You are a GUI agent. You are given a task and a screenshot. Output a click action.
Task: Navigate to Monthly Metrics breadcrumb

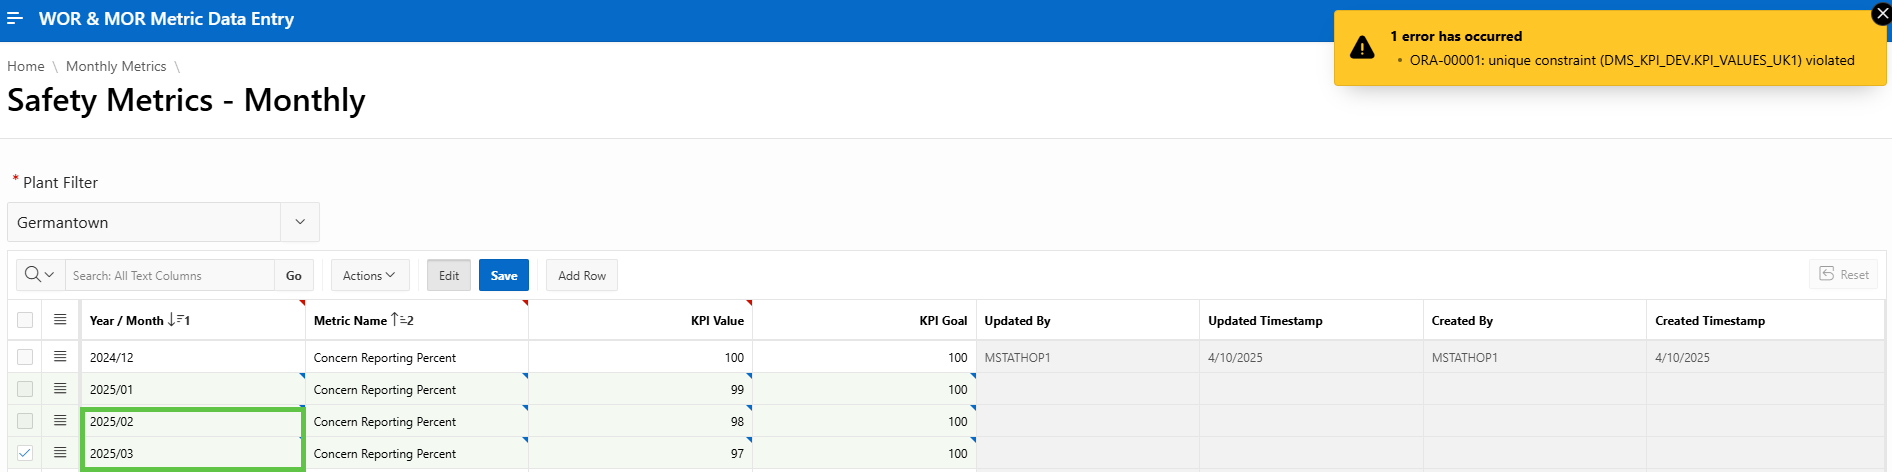coord(116,66)
